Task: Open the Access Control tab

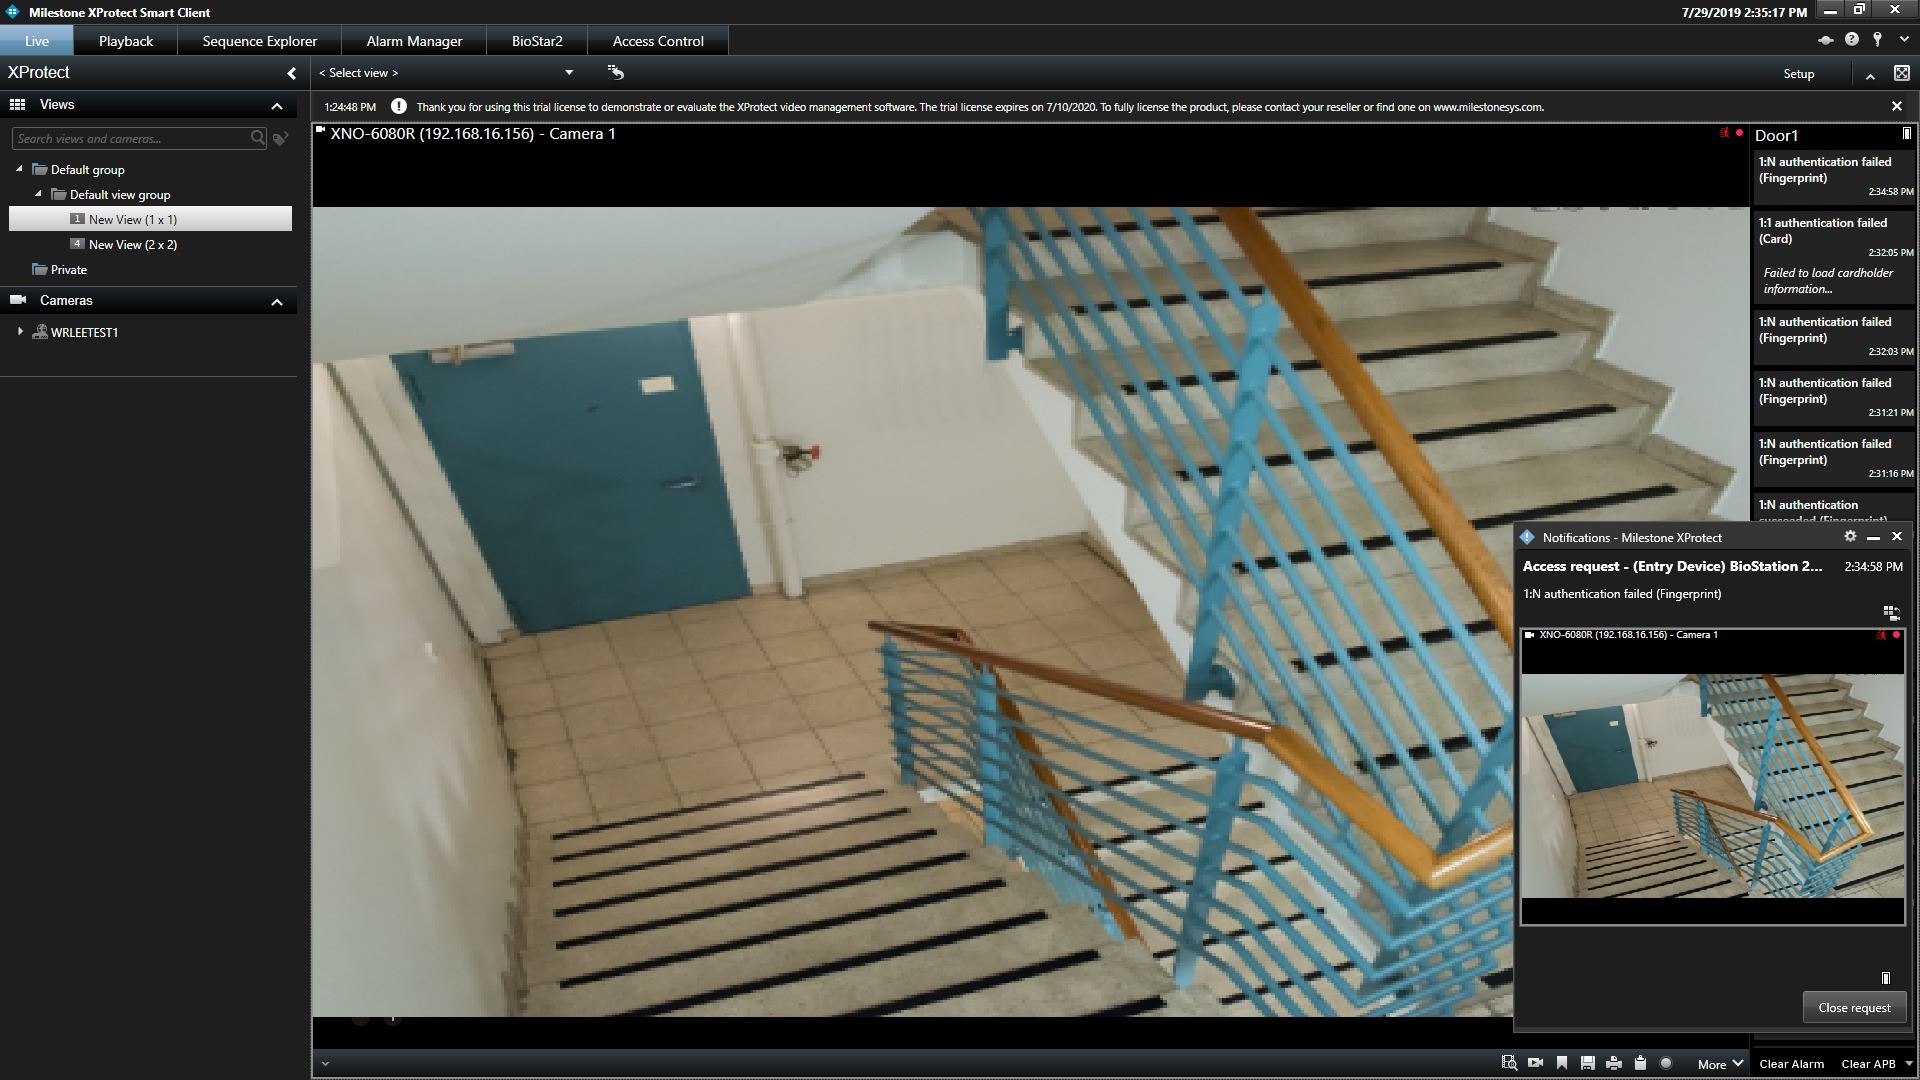Action: (658, 41)
